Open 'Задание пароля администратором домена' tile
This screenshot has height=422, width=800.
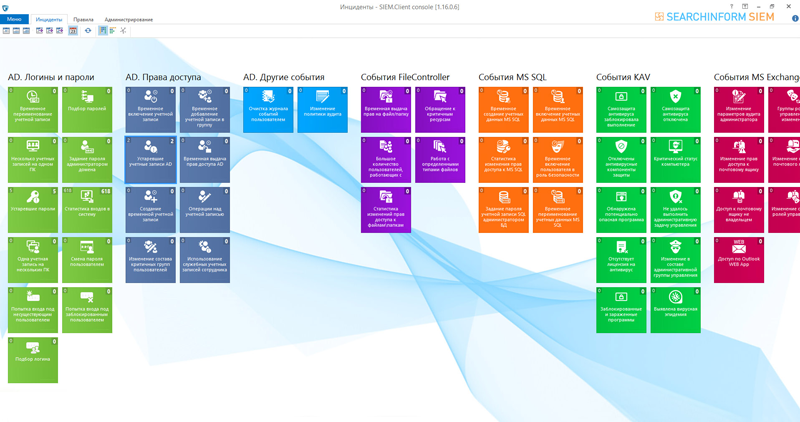[x=87, y=160]
